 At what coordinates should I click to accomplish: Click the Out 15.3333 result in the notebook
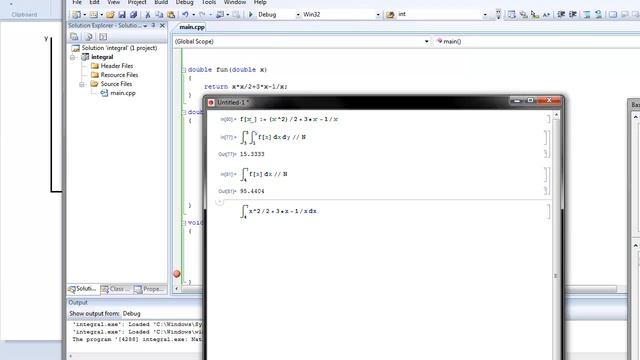tap(252, 154)
